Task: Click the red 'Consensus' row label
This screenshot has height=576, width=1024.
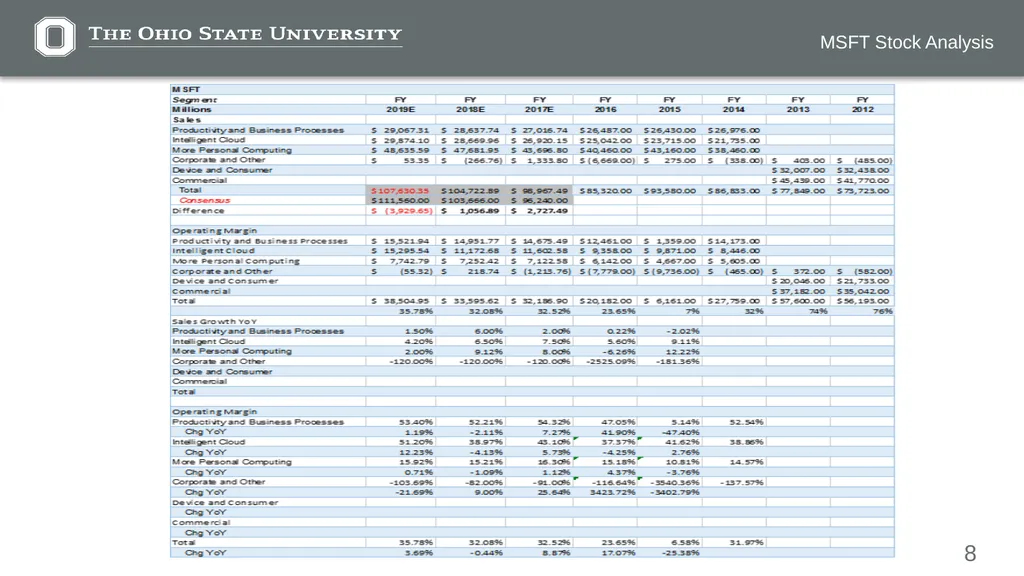Action: click(204, 200)
